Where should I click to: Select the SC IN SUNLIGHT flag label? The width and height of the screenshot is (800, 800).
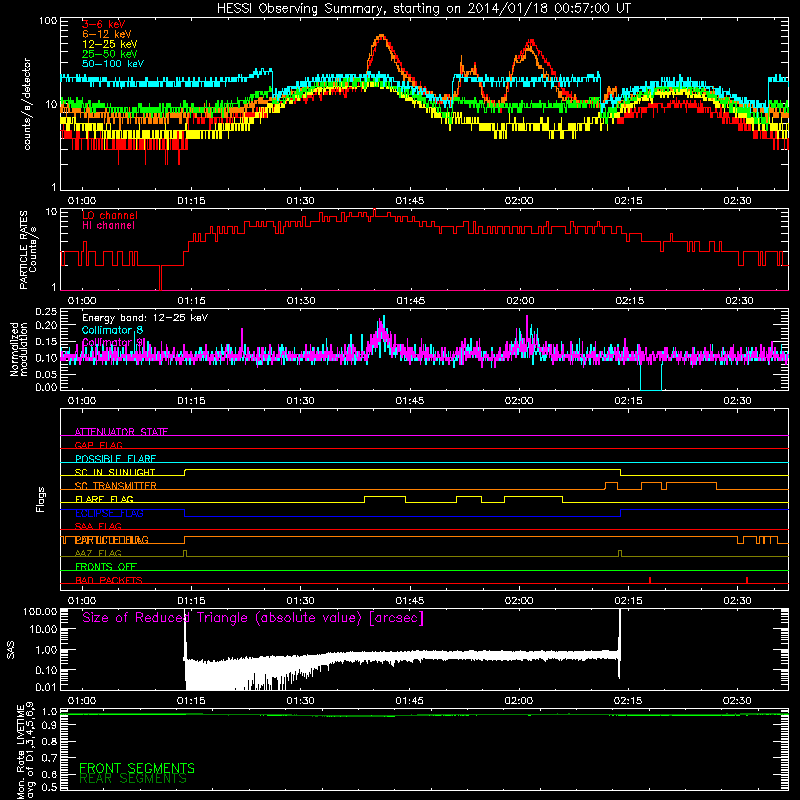click(x=115, y=472)
